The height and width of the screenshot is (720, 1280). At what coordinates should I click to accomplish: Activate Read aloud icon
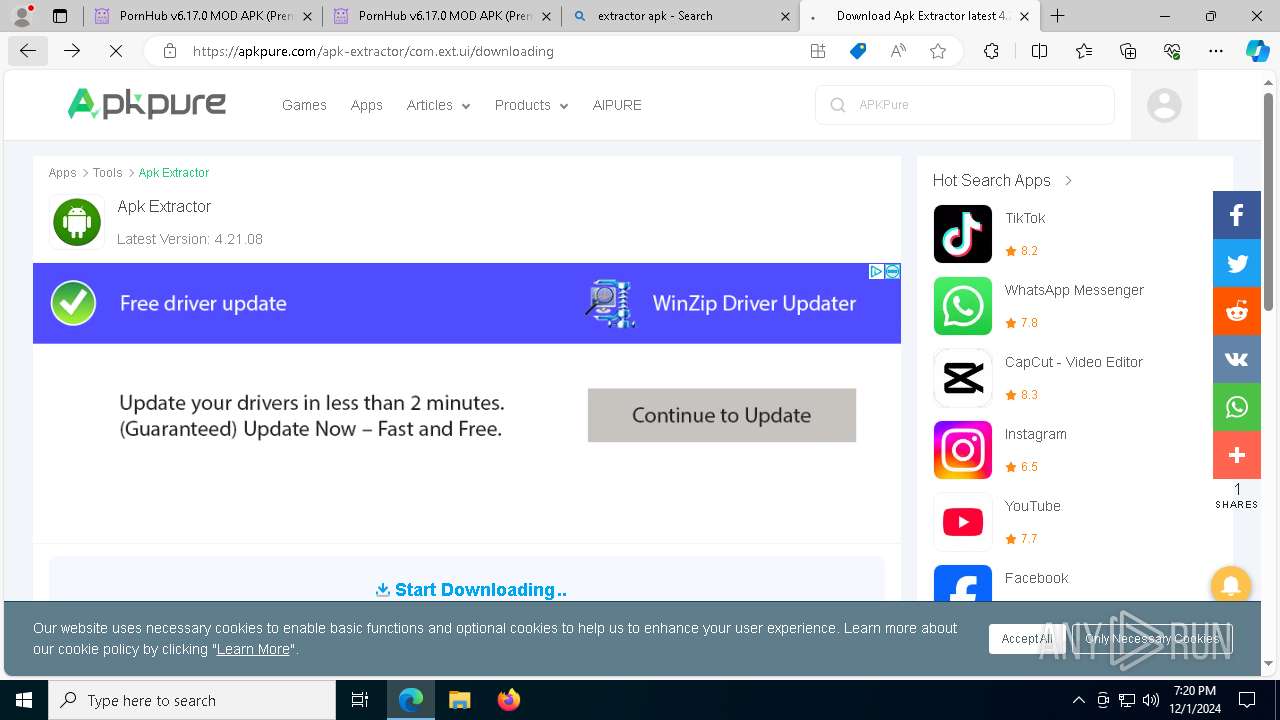click(x=898, y=51)
